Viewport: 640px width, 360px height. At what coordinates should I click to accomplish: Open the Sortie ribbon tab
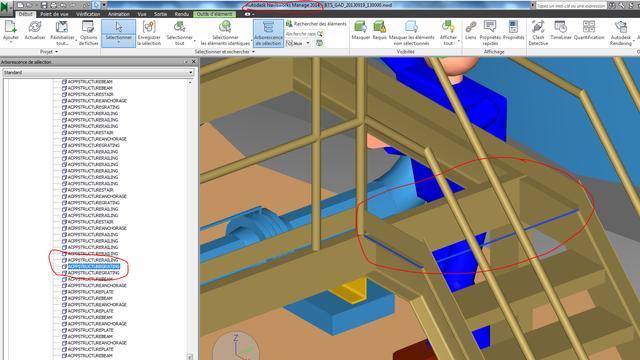coord(160,14)
